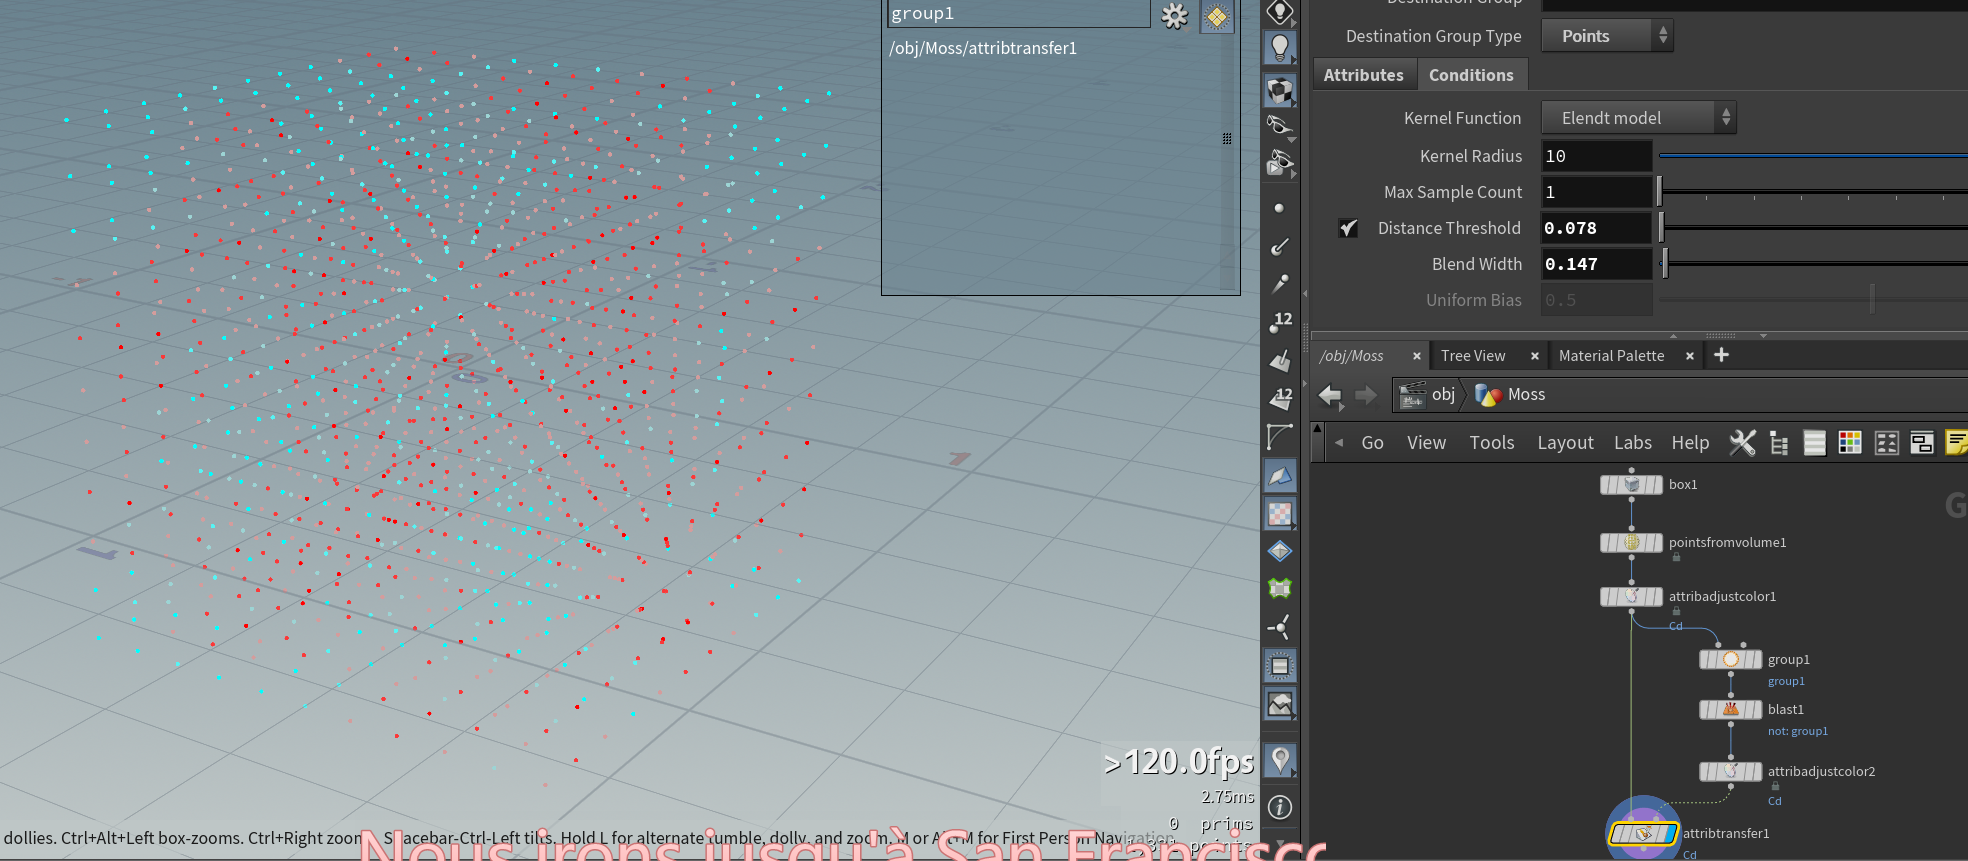Toggle the point numbers display icon
The width and height of the screenshot is (1968, 861).
coord(1280,322)
